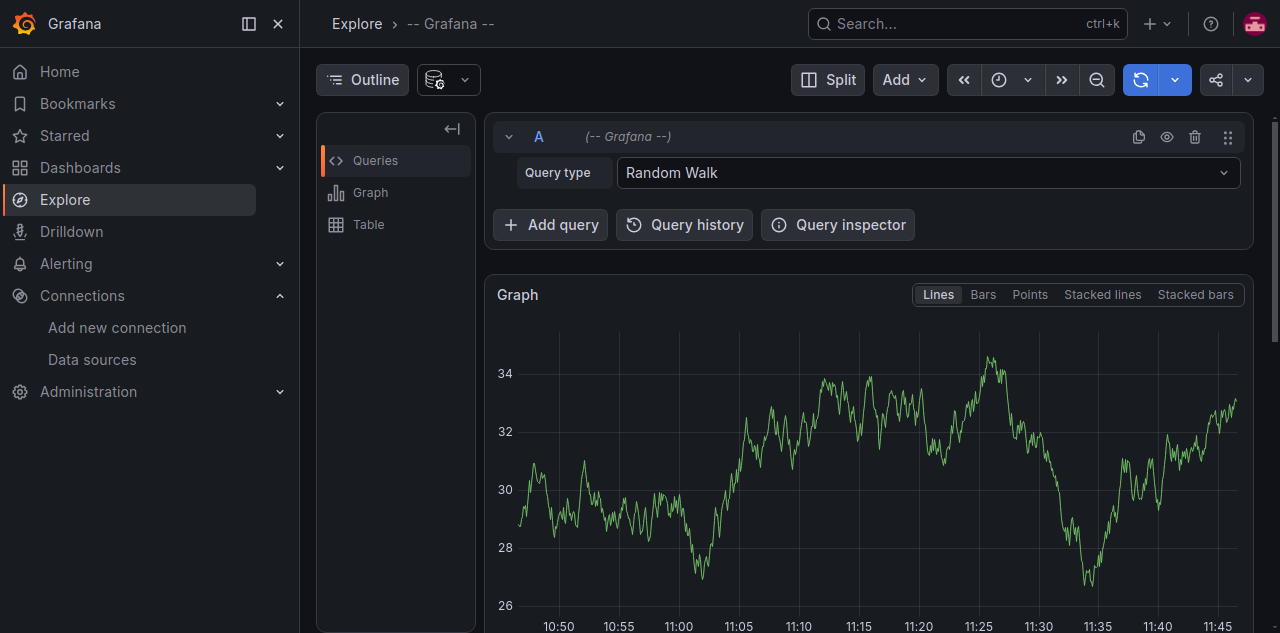Zoom out the time range

[x=1097, y=80]
